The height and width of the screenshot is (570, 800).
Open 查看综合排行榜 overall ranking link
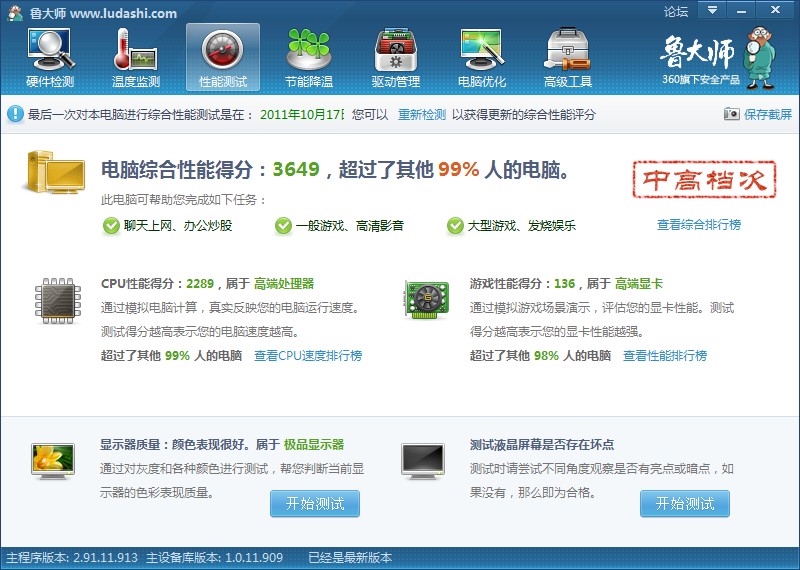tap(699, 225)
